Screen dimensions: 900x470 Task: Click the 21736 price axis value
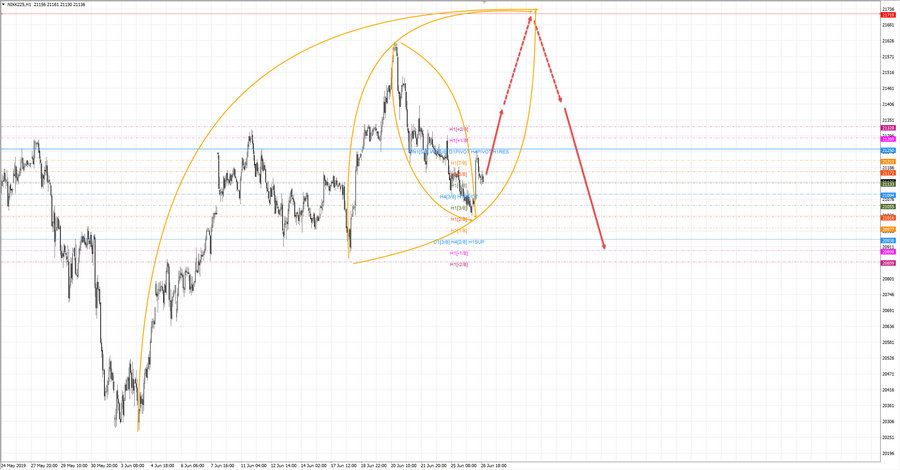tap(888, 9)
